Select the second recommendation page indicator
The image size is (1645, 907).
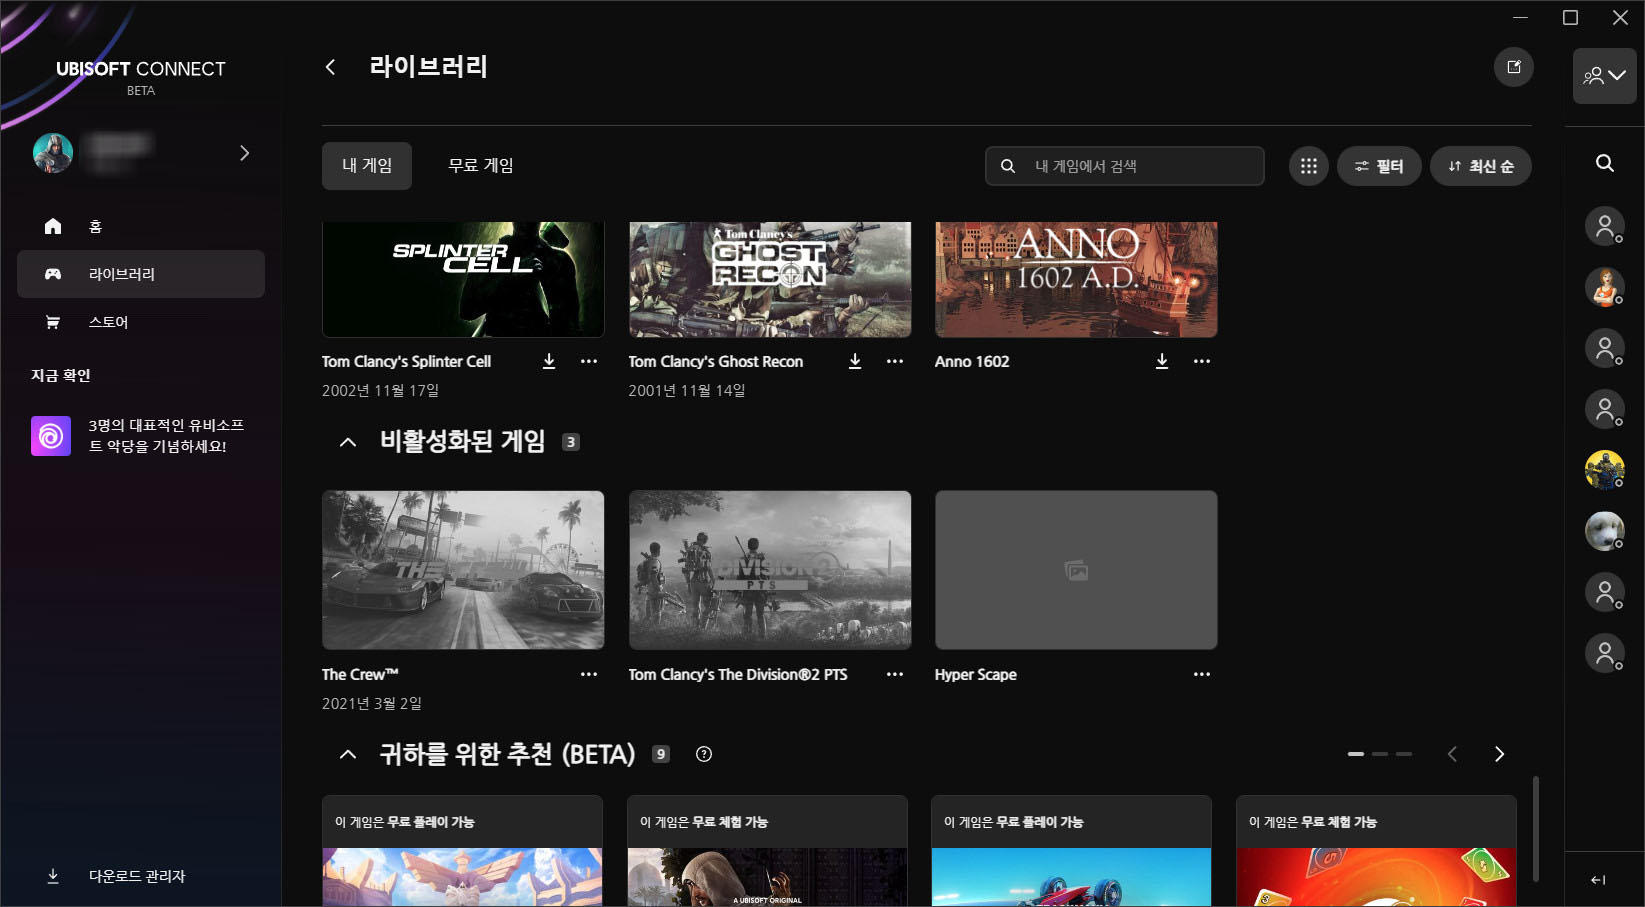(x=1380, y=754)
